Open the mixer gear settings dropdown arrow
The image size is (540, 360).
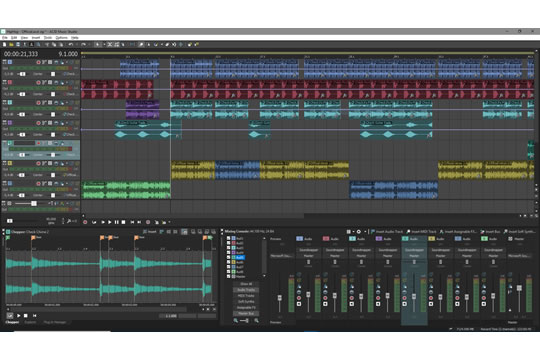coord(364,232)
